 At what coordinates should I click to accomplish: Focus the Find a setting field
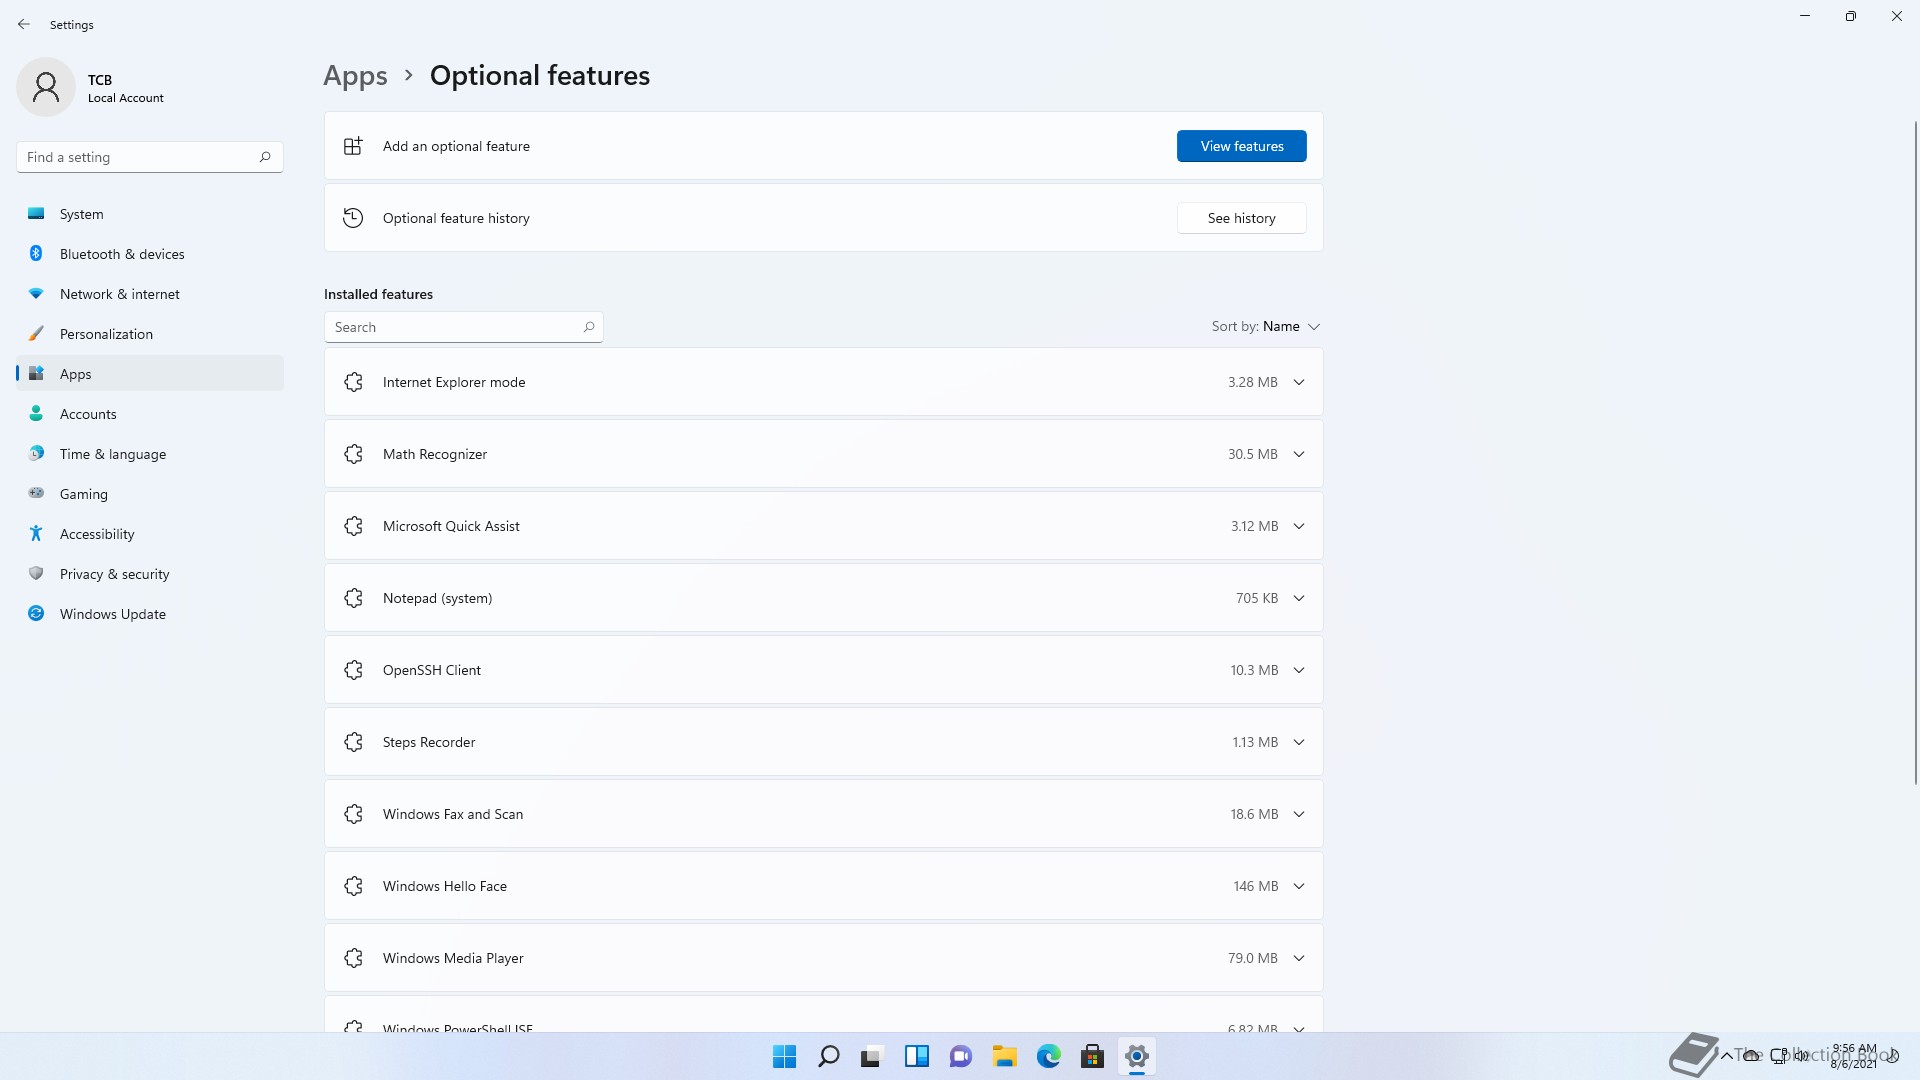150,157
